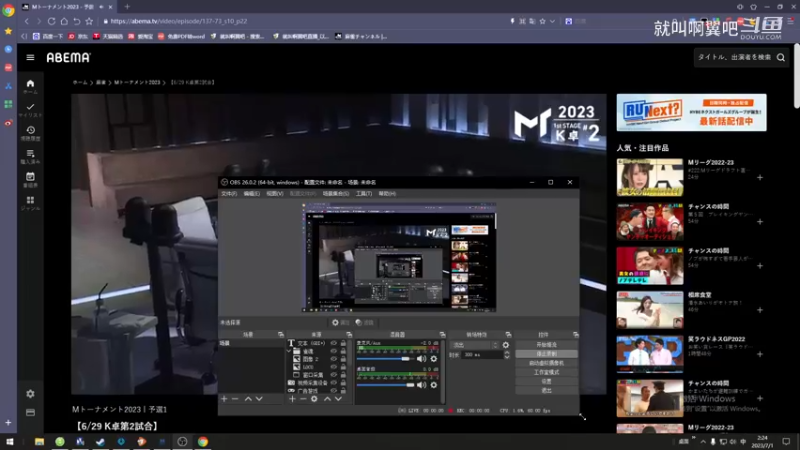Enable Studio Mode in OBS Controls
The image size is (800, 450).
pyautogui.click(x=546, y=372)
